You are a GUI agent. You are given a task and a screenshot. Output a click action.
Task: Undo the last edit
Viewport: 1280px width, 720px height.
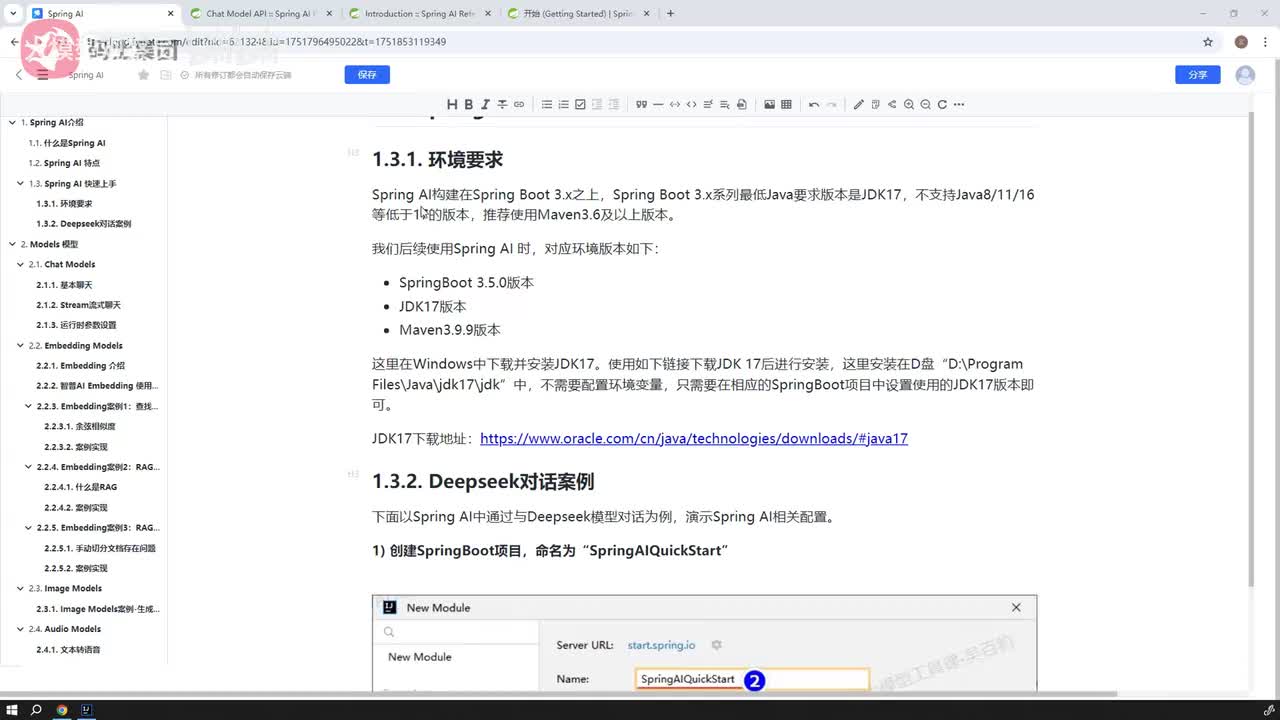click(814, 104)
